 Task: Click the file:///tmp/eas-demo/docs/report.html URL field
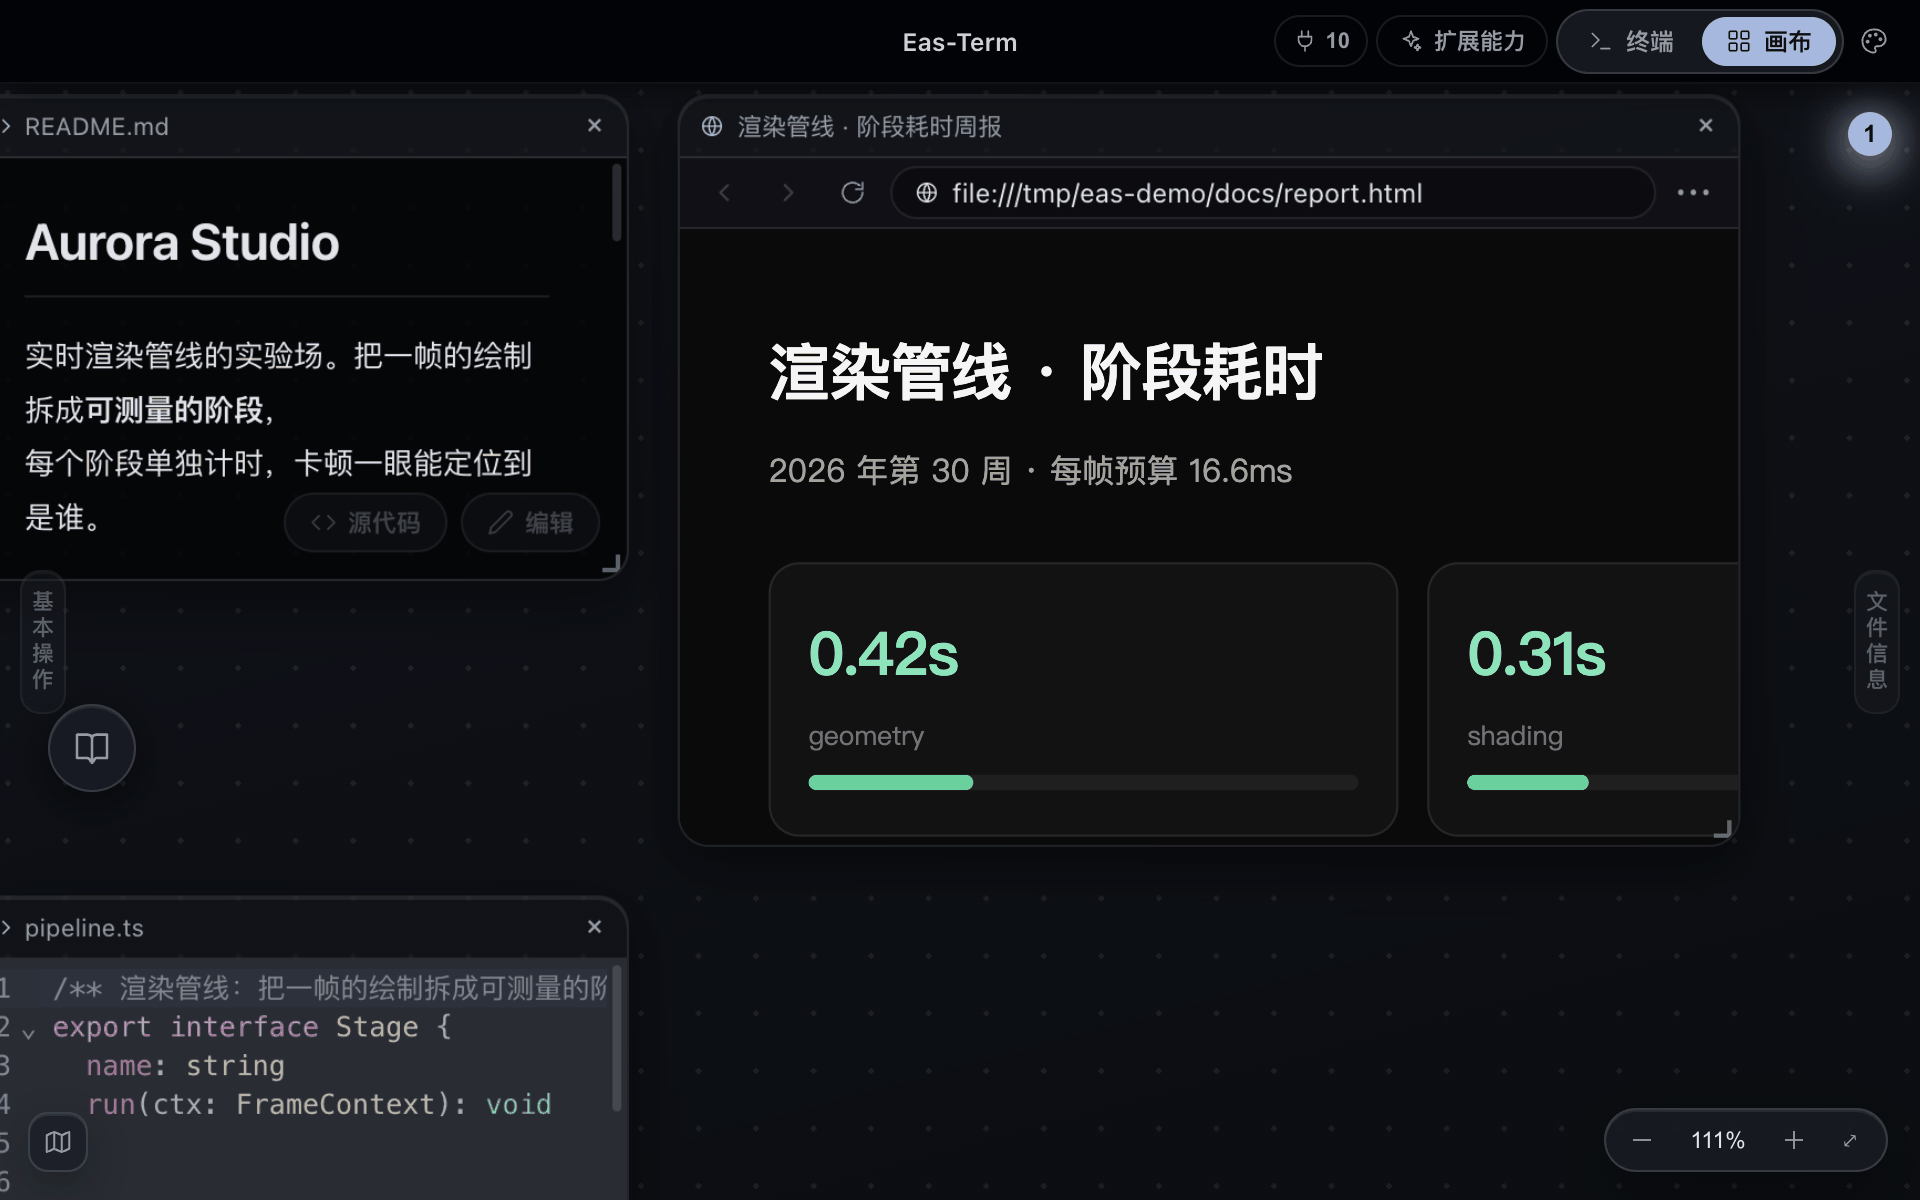pos(1272,193)
